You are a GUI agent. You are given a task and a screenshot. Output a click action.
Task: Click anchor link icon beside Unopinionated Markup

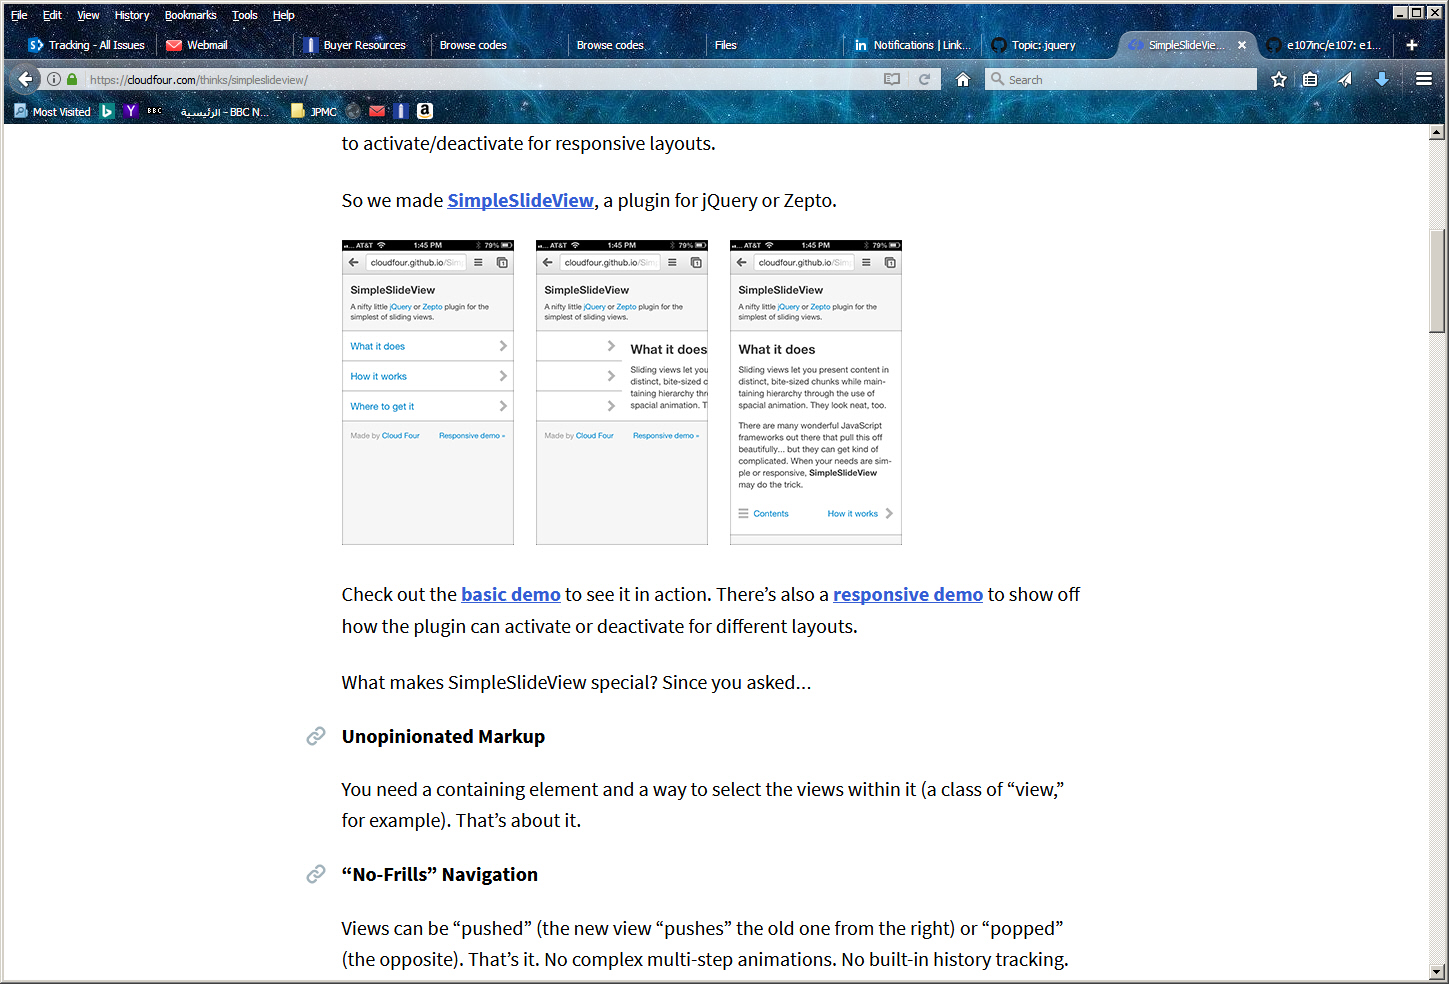point(316,736)
